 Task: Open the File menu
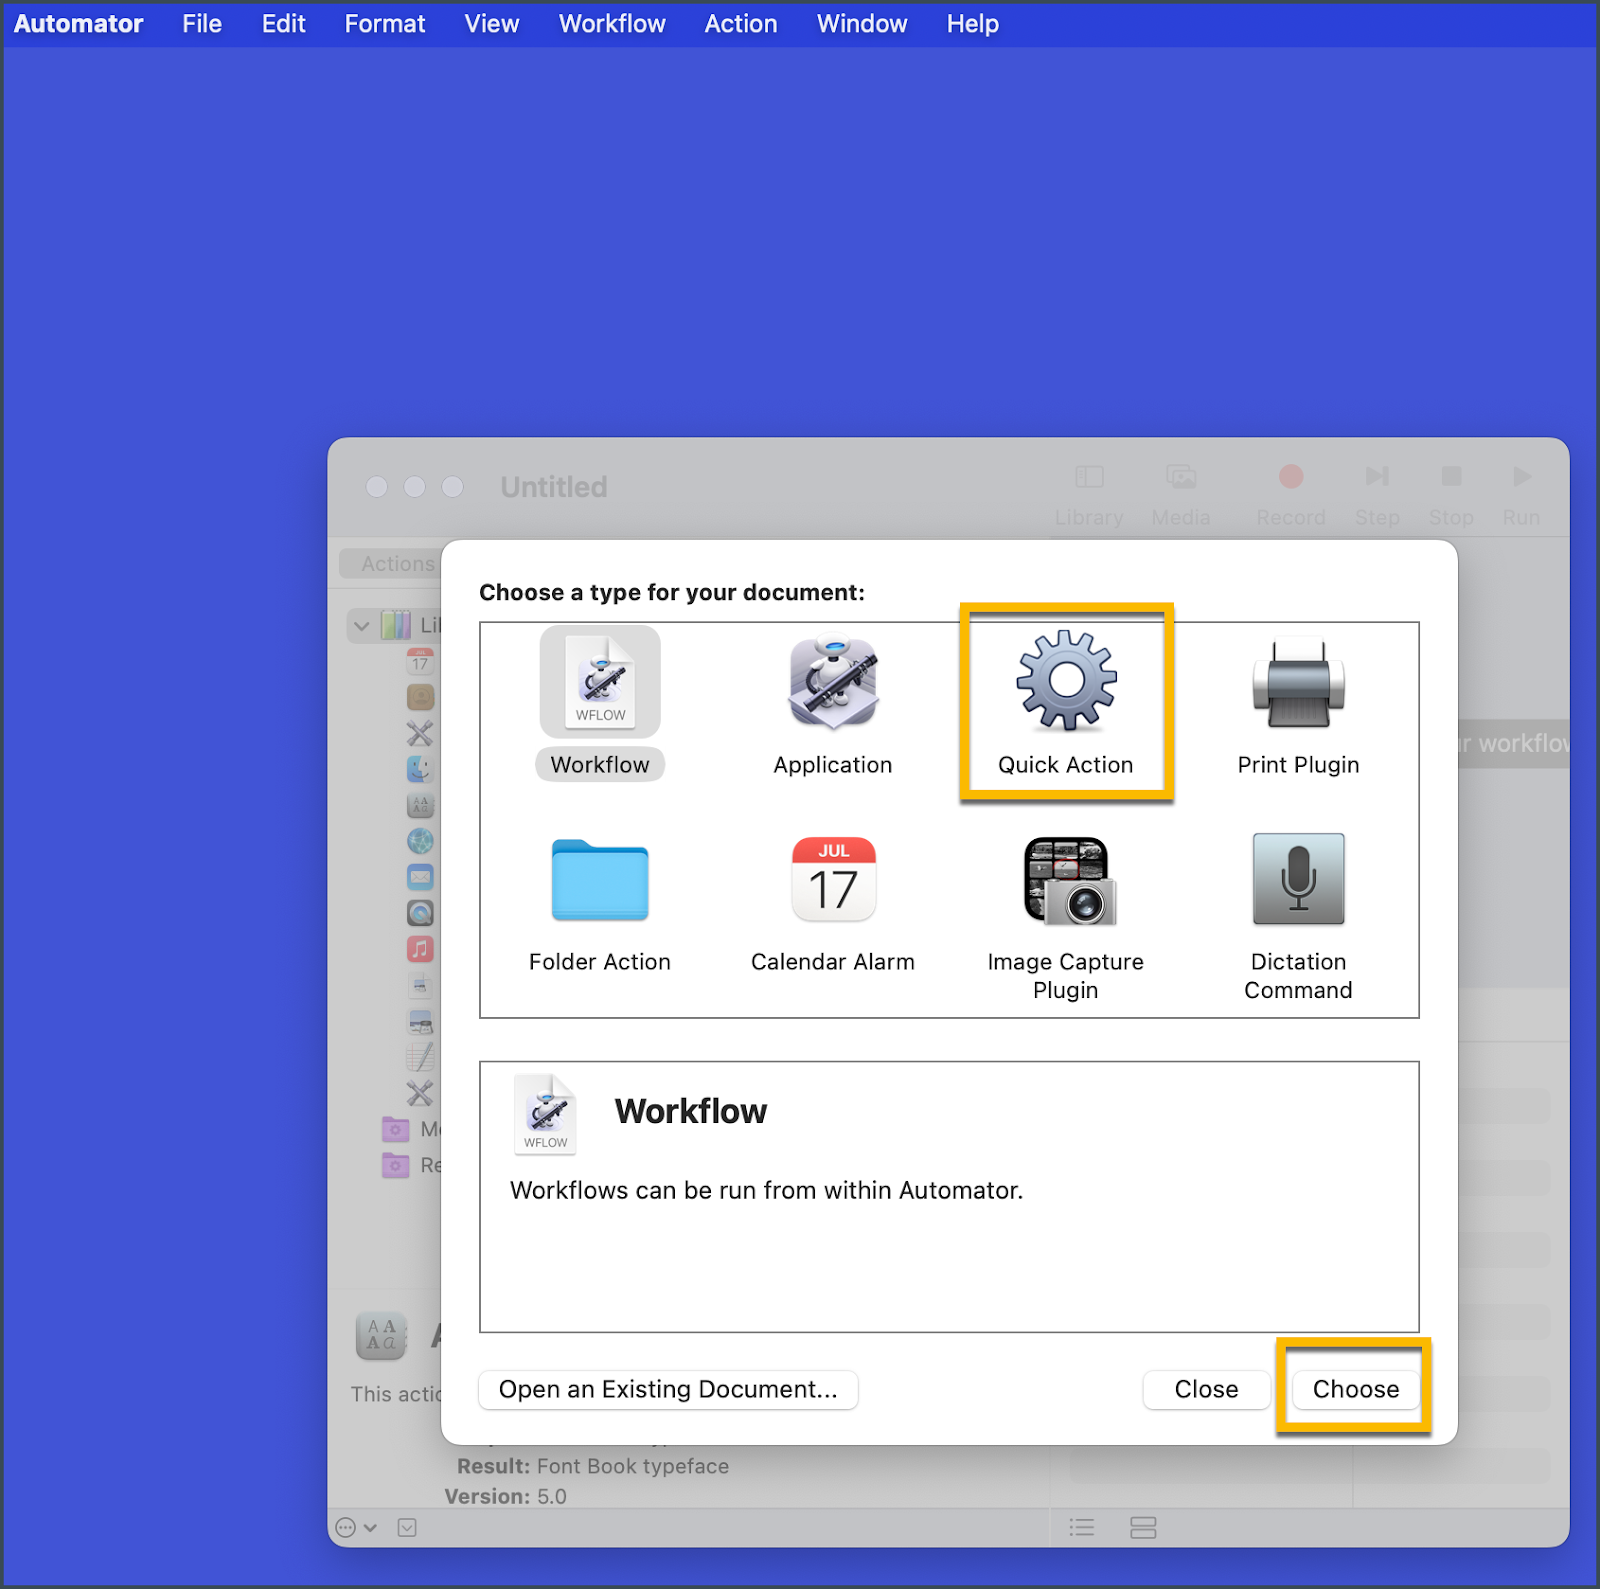202,23
